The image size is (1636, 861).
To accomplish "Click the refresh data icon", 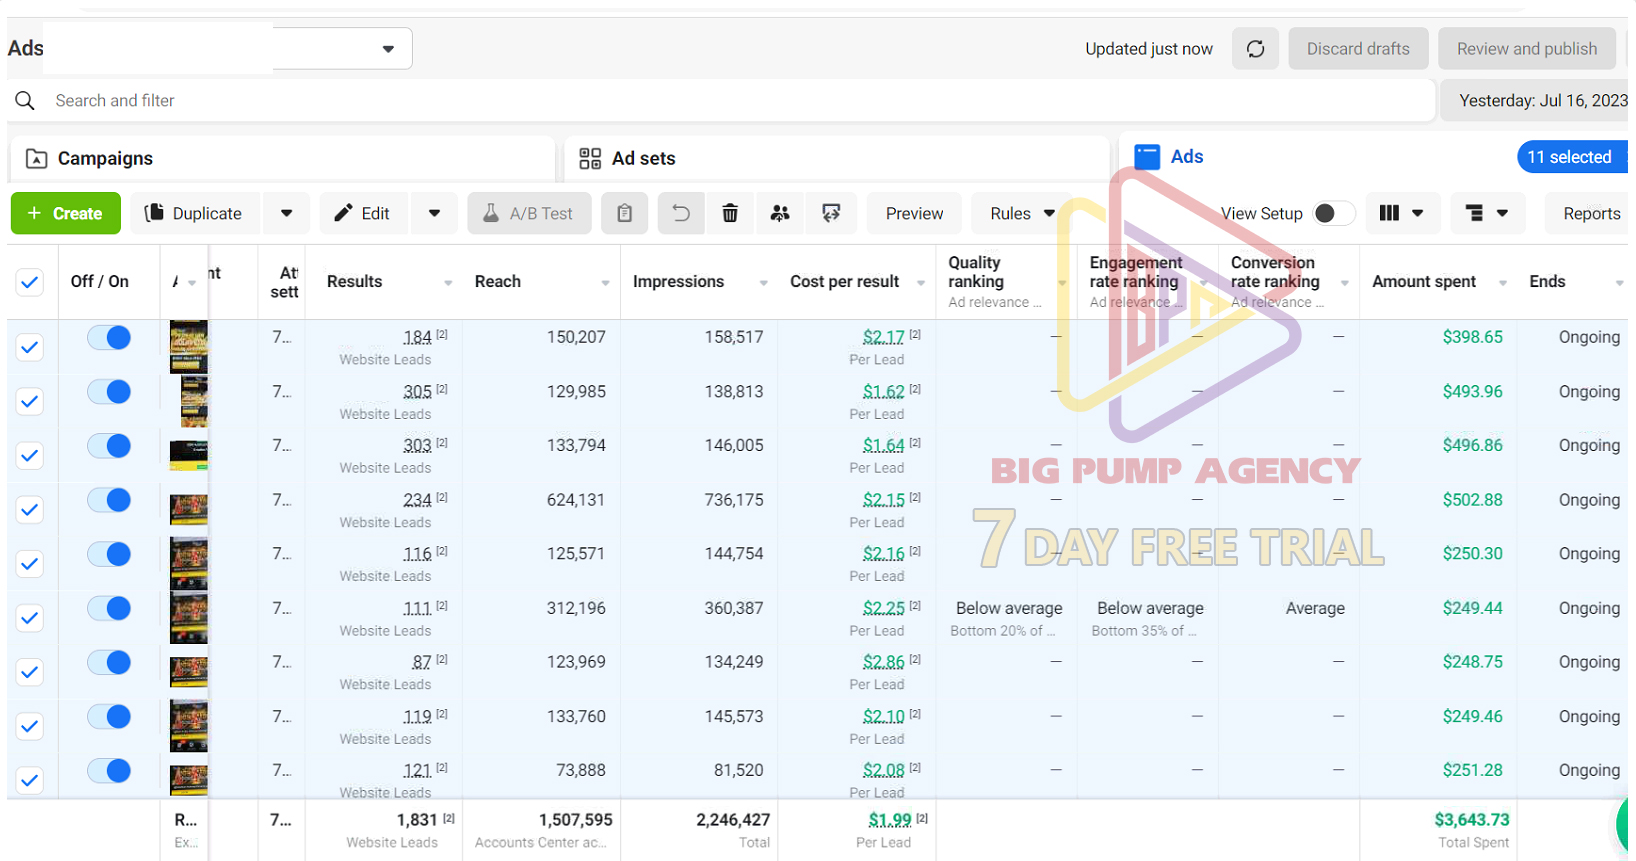I will (1255, 49).
